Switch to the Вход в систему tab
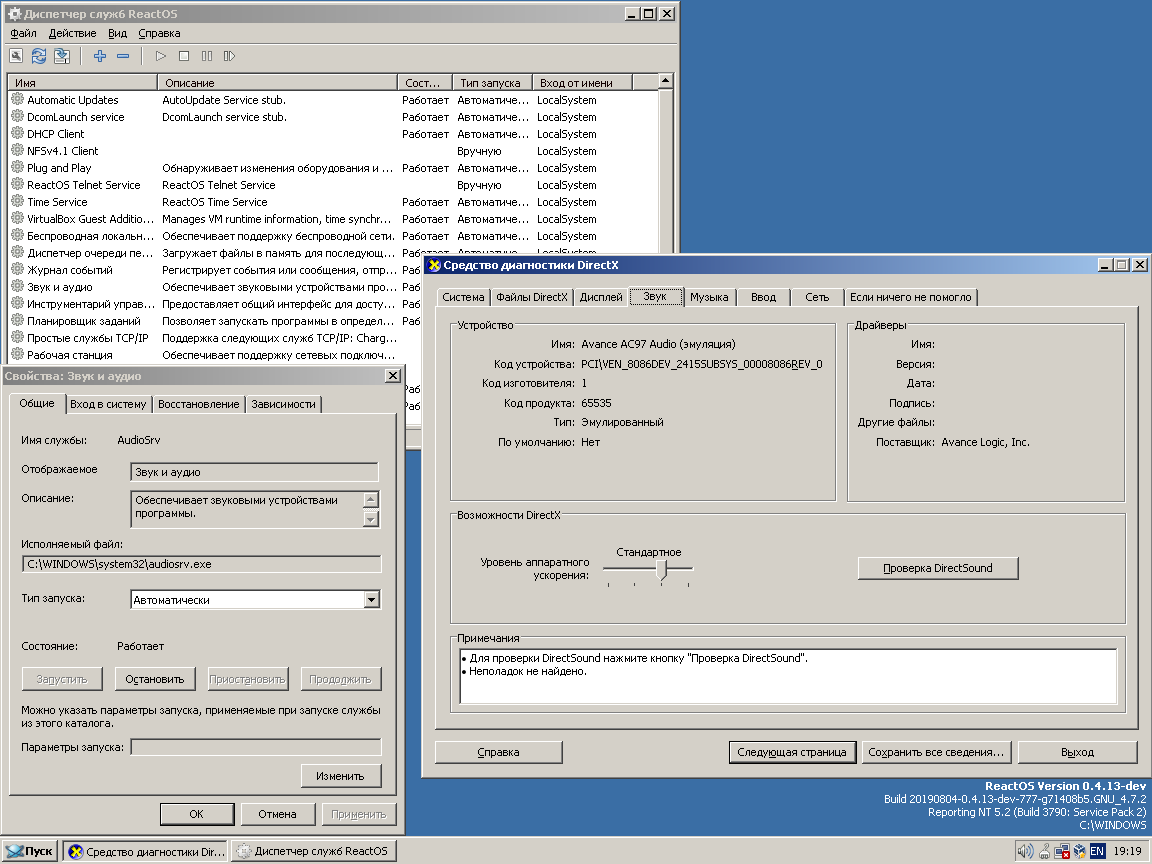The height and width of the screenshot is (864, 1152). [108, 403]
